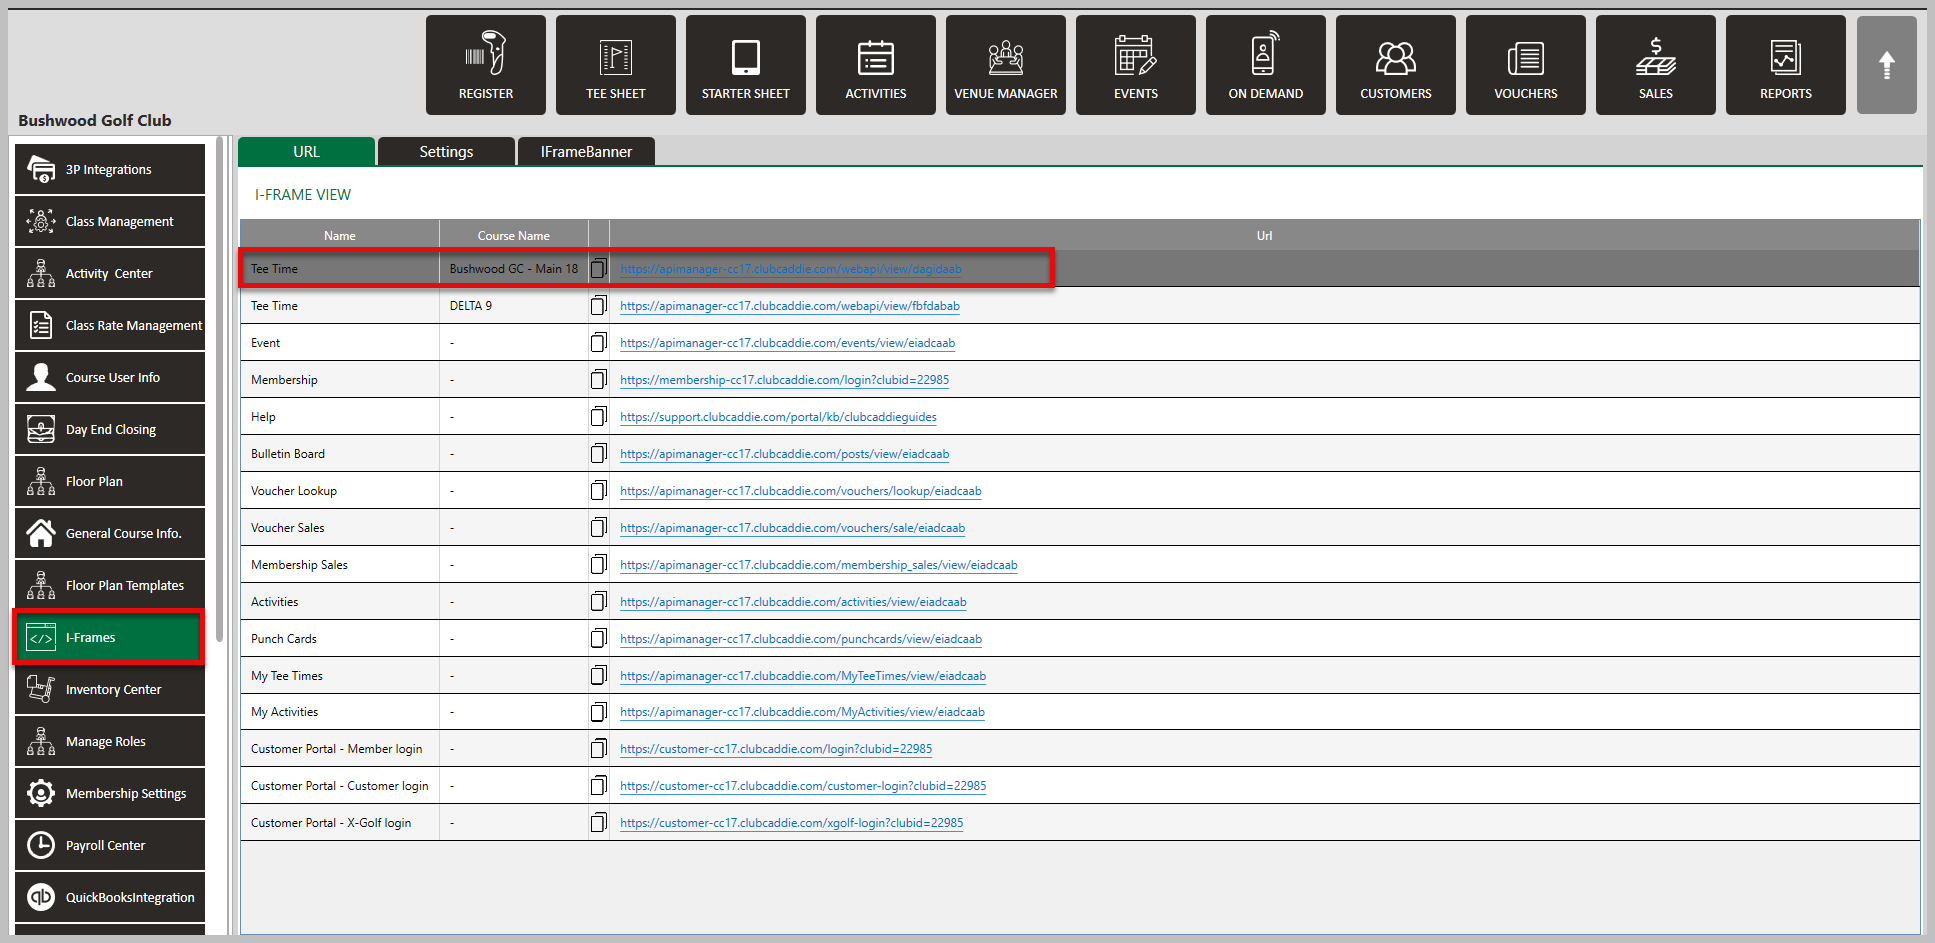Image resolution: width=1935 pixels, height=943 pixels.
Task: Switch to the IFrameBanner tab
Action: coord(586,151)
